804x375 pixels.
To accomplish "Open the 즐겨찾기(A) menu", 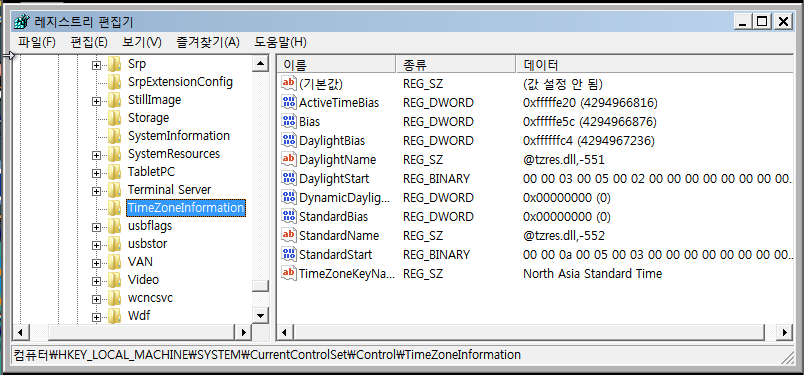I will [208, 42].
